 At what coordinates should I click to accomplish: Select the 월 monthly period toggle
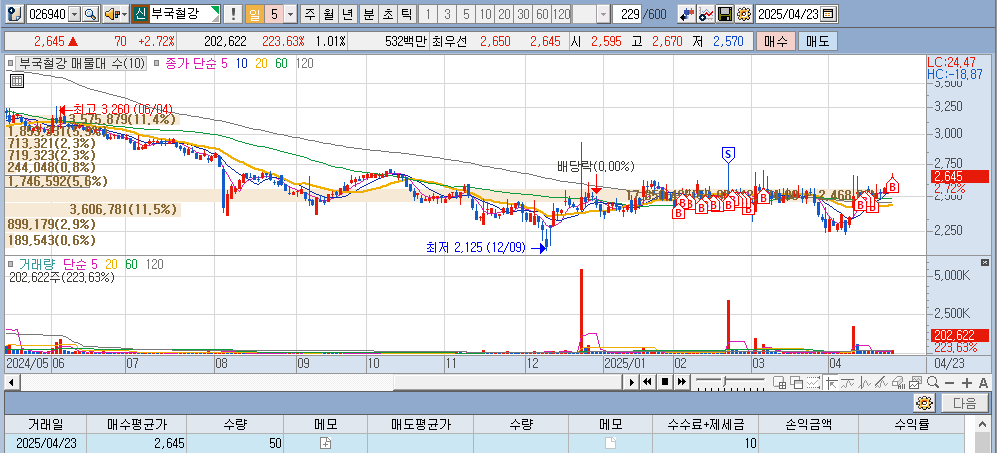click(328, 14)
